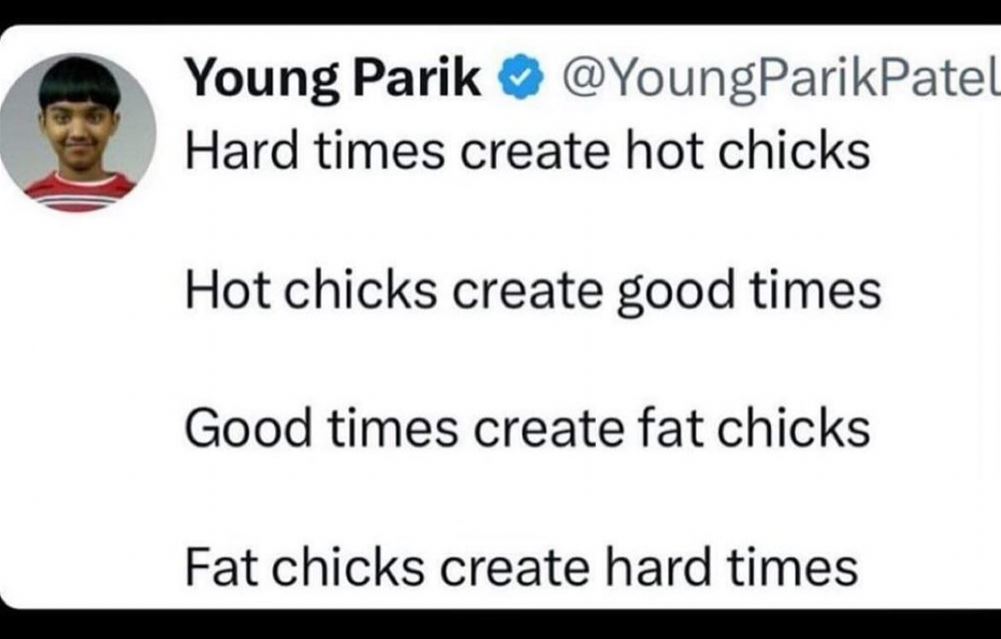Click the empty white area beneath the avatar

pos(83,409)
